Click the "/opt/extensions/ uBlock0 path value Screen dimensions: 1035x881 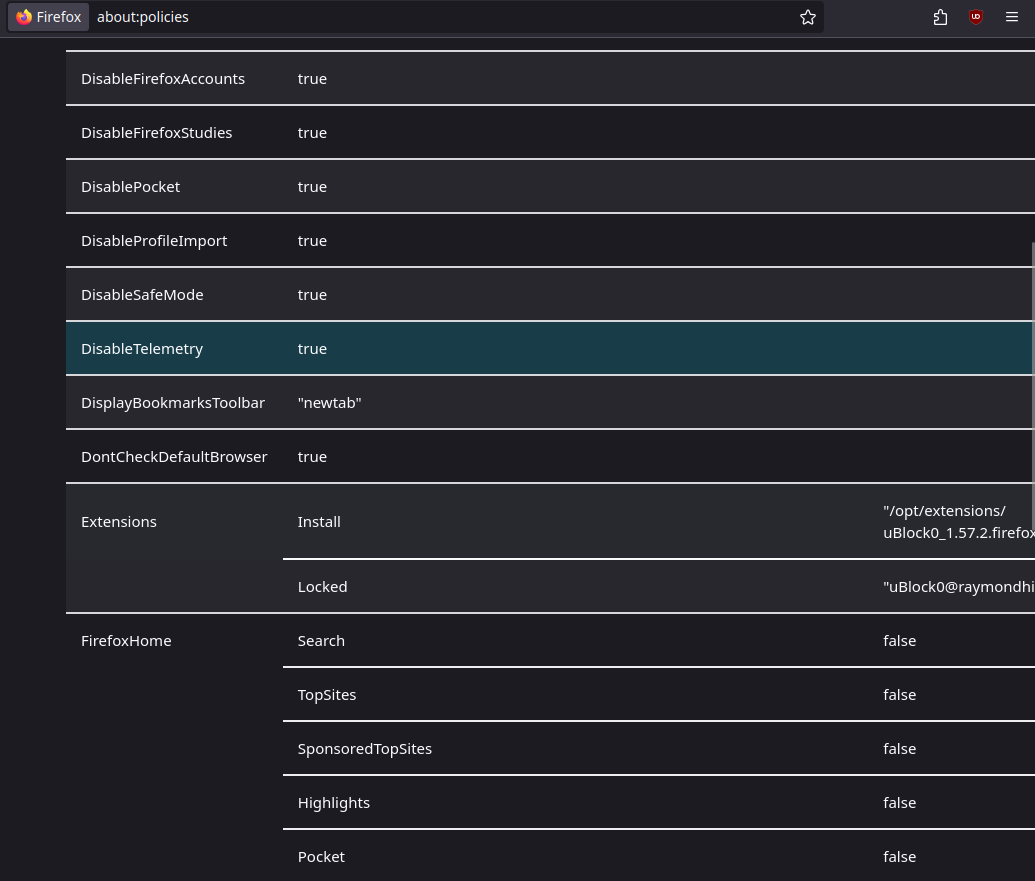click(x=958, y=522)
